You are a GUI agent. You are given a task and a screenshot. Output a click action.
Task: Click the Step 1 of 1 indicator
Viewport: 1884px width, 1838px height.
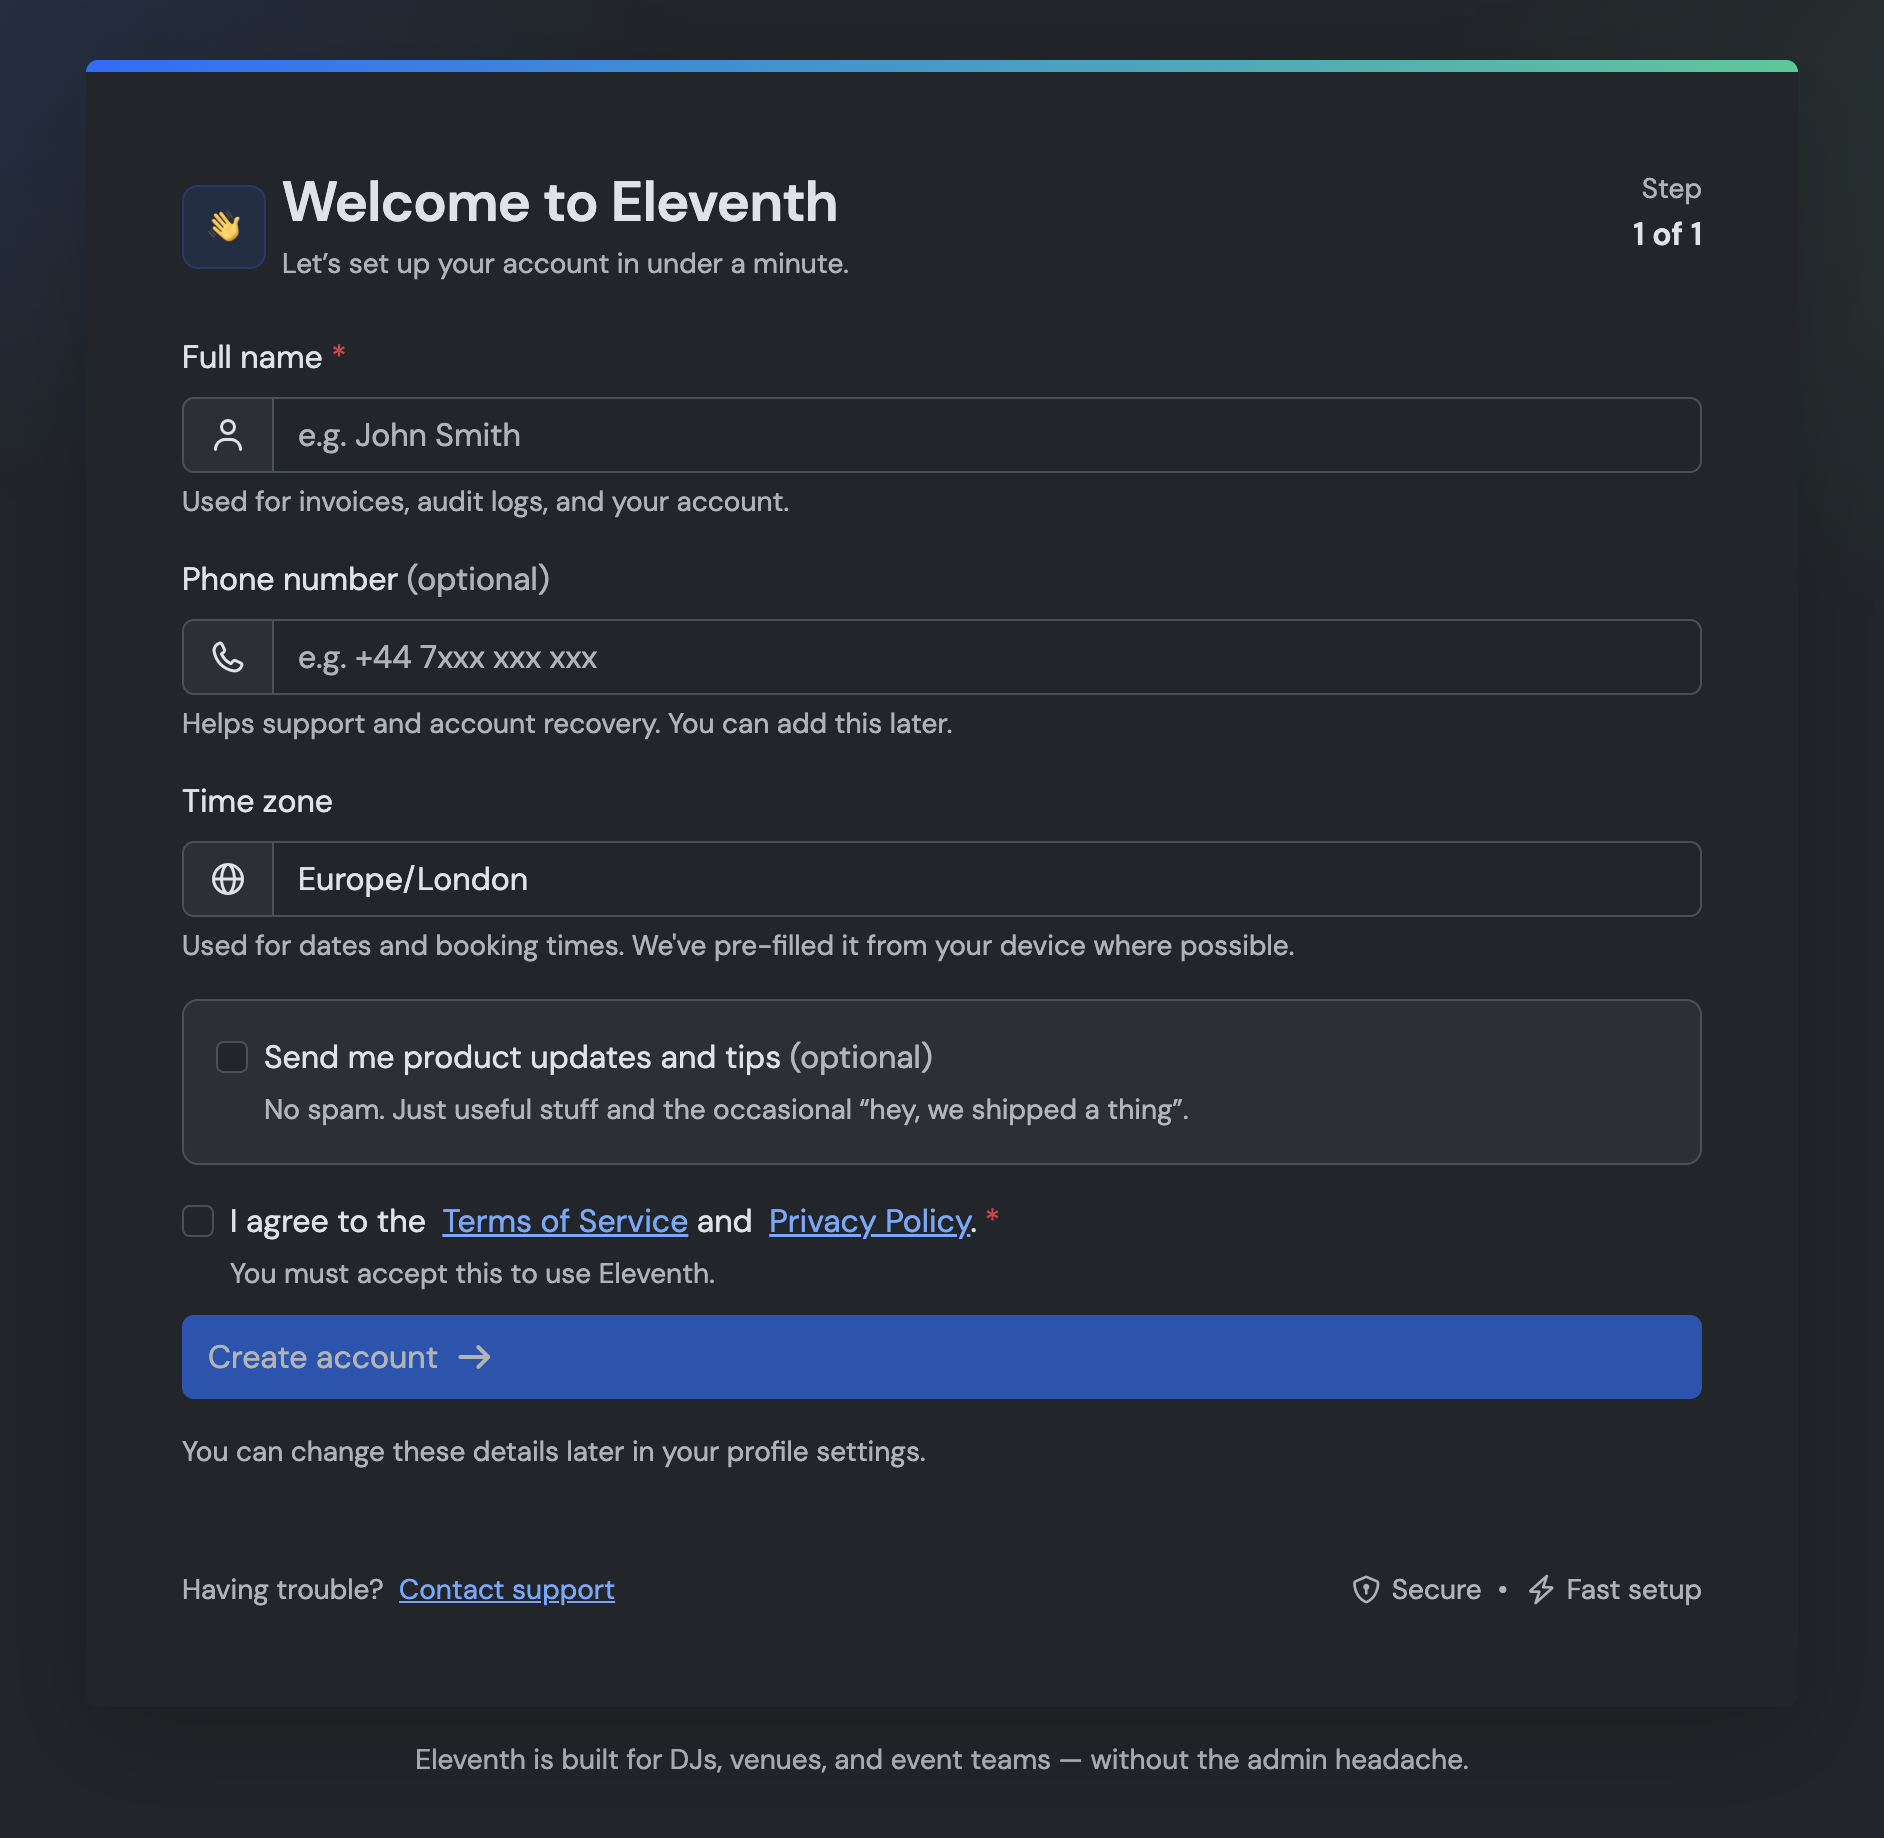(x=1667, y=211)
